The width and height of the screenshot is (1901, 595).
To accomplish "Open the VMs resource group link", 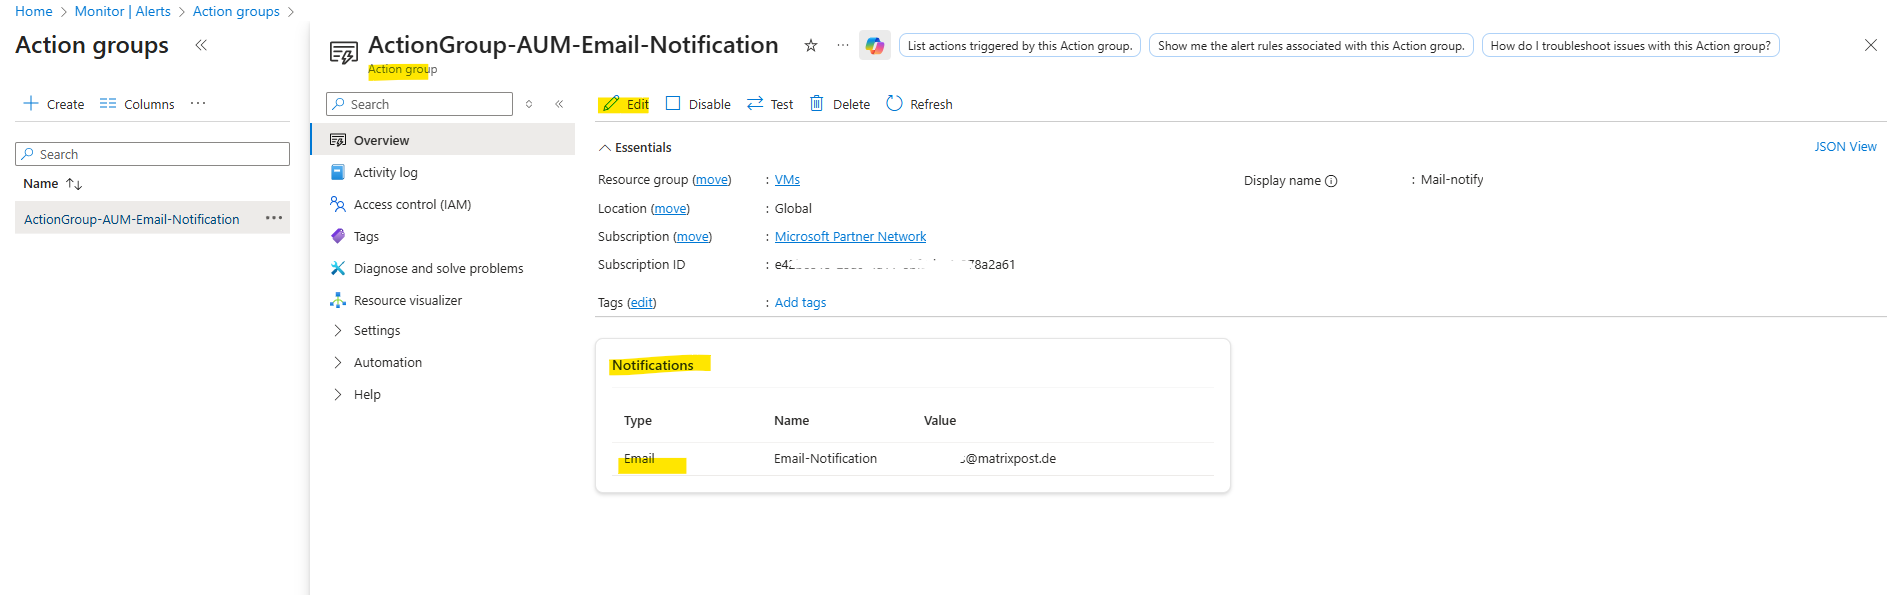I will coord(787,180).
